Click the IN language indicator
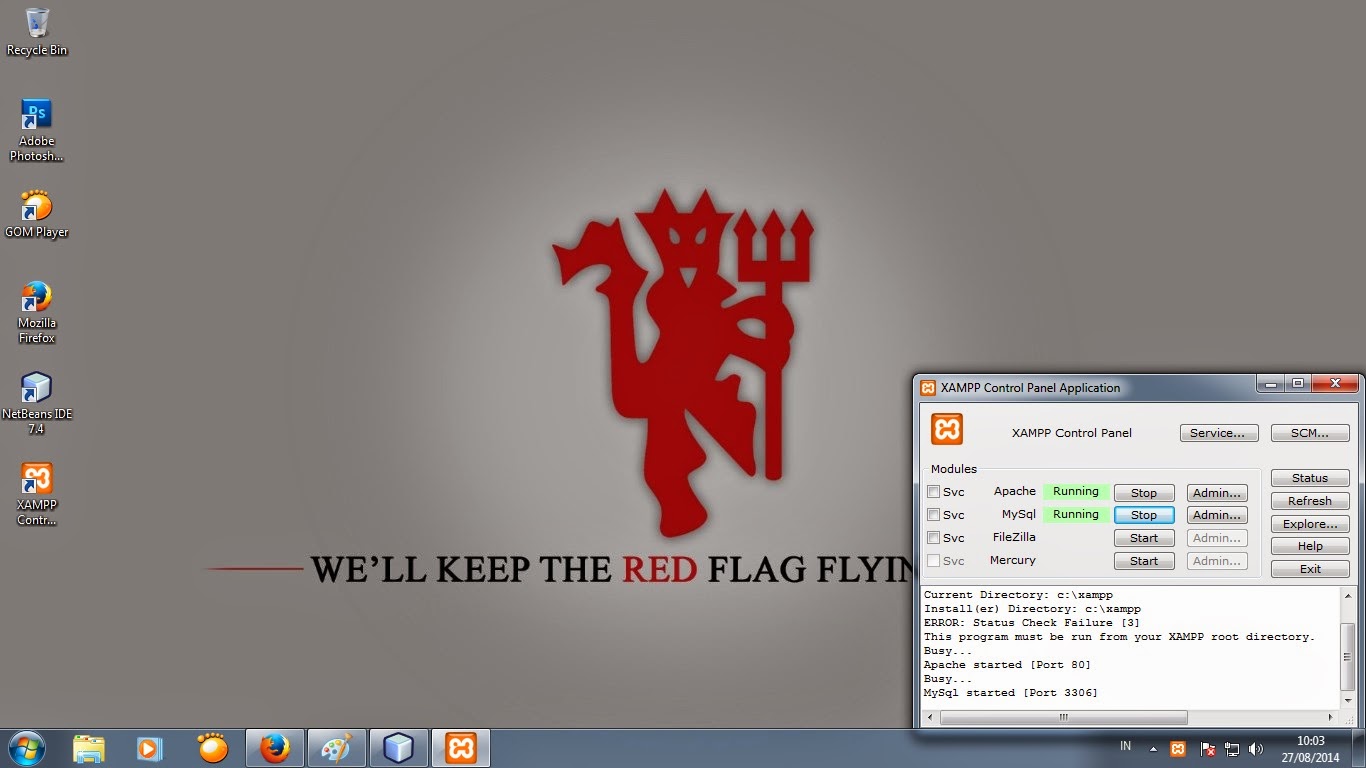The width and height of the screenshot is (1366, 768). coord(1126,746)
